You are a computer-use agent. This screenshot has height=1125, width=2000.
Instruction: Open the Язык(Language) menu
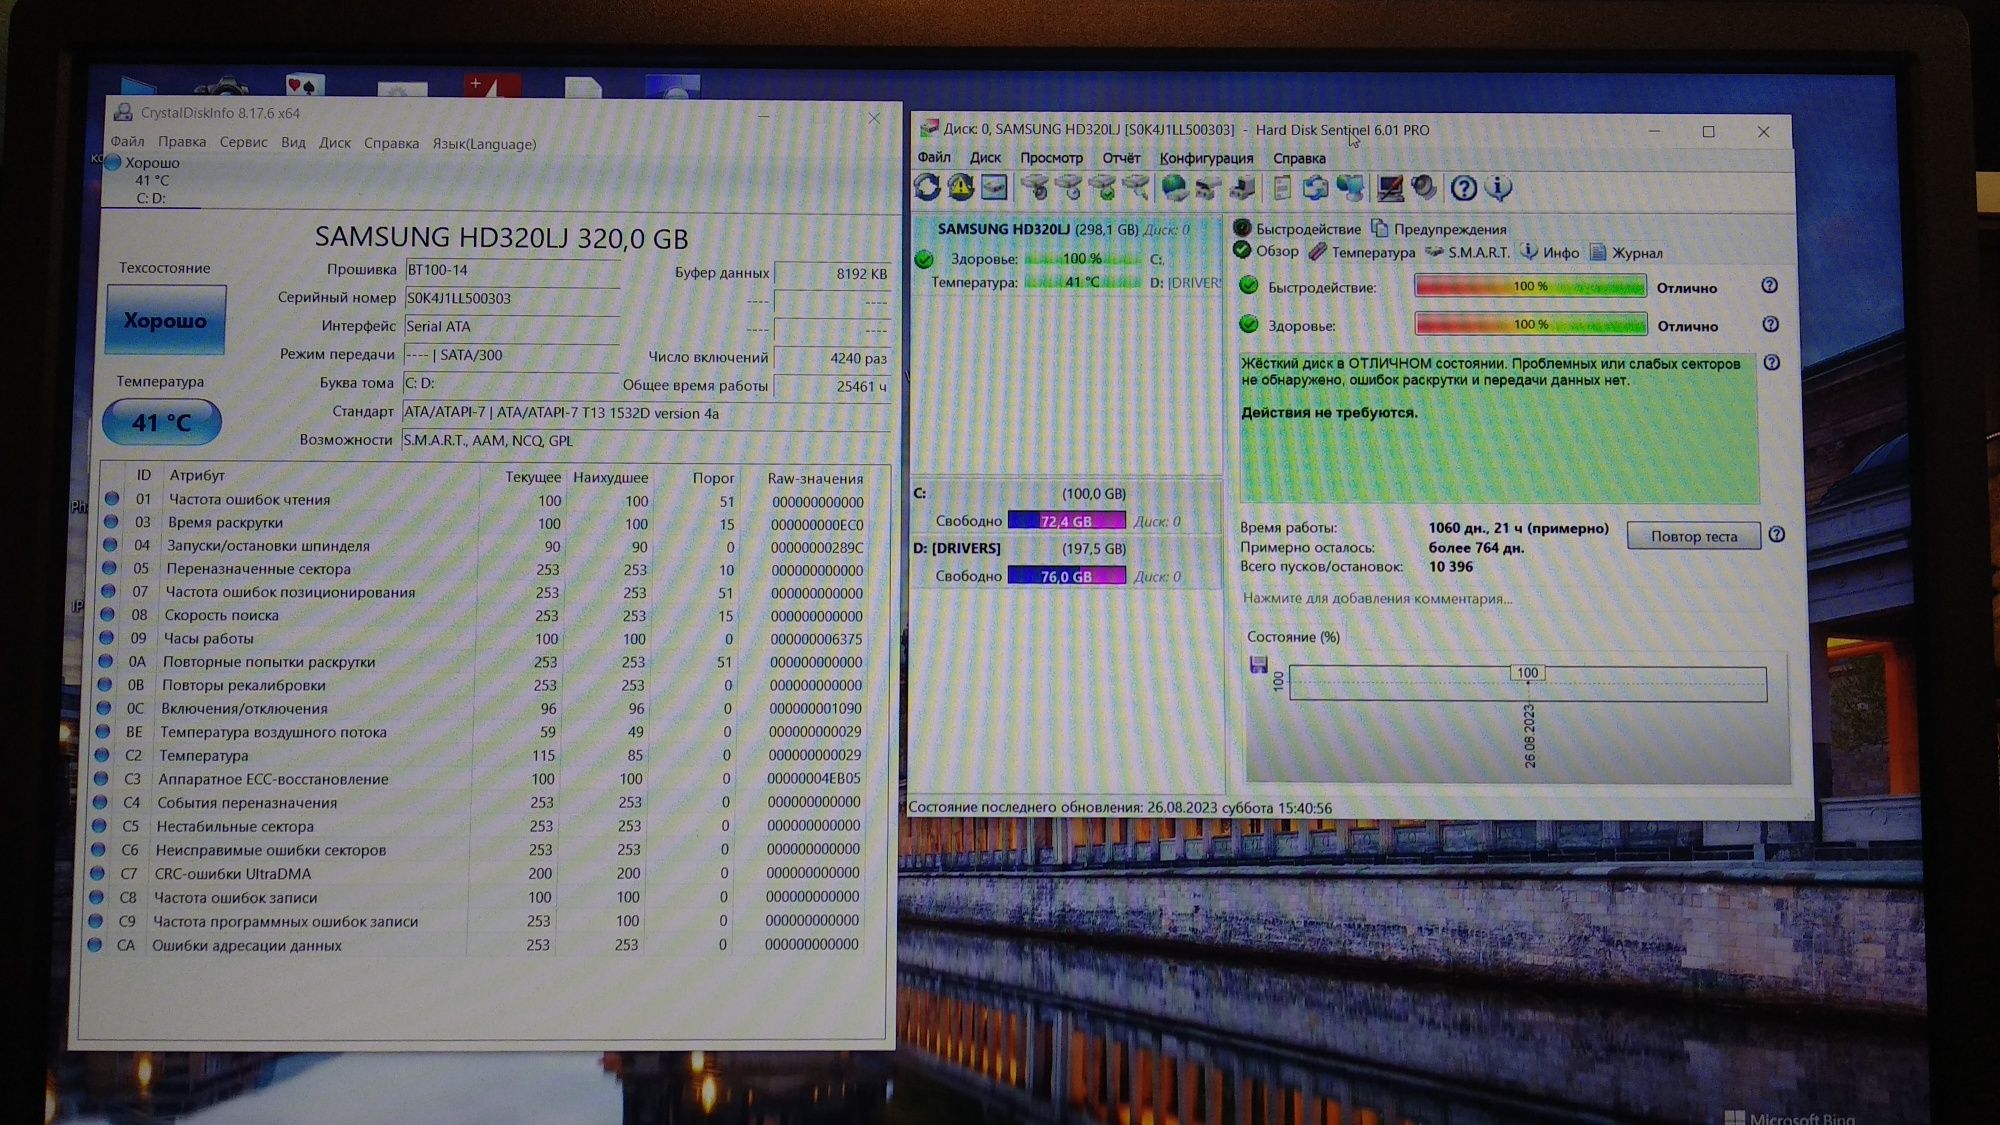coord(484,143)
